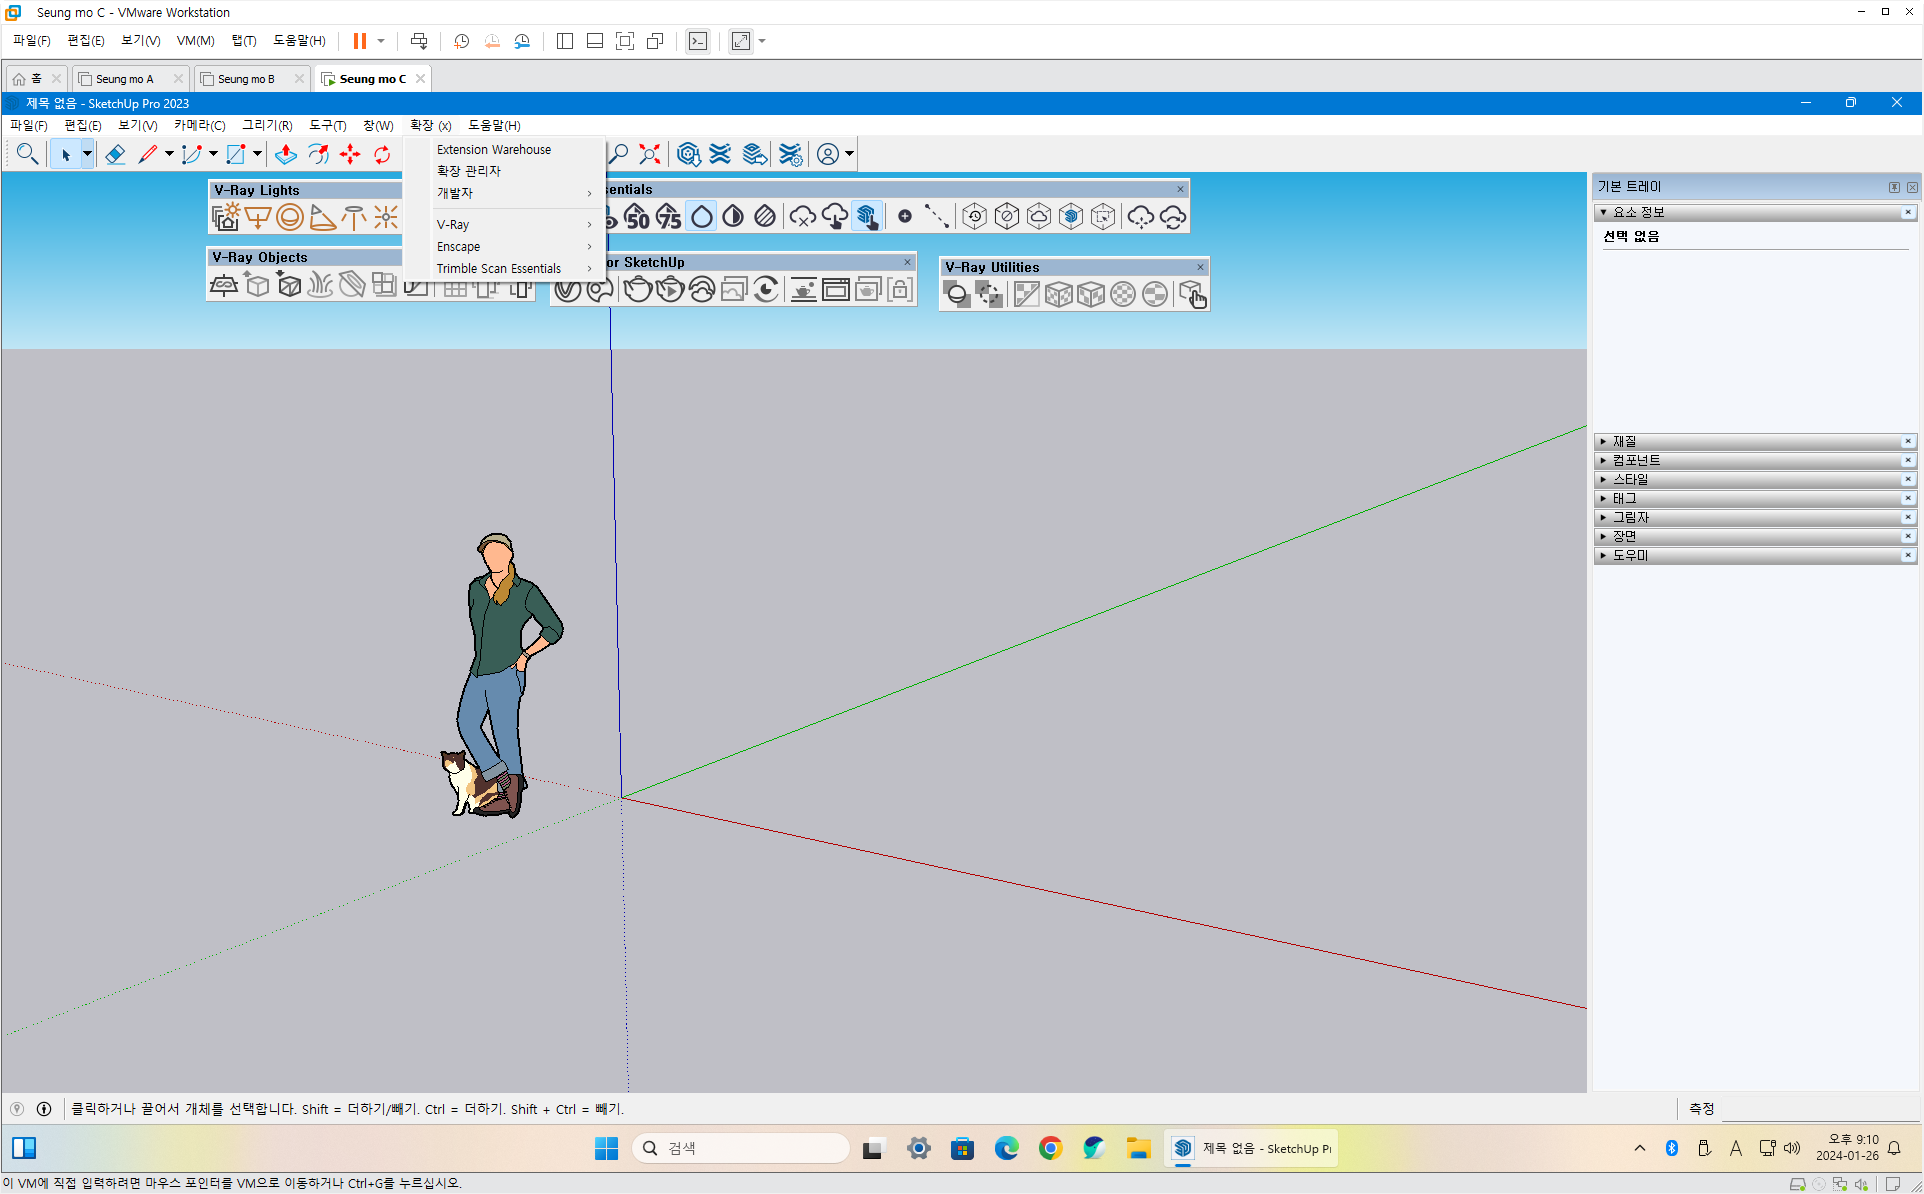Expand the 스타일 panel

pyautogui.click(x=1630, y=479)
